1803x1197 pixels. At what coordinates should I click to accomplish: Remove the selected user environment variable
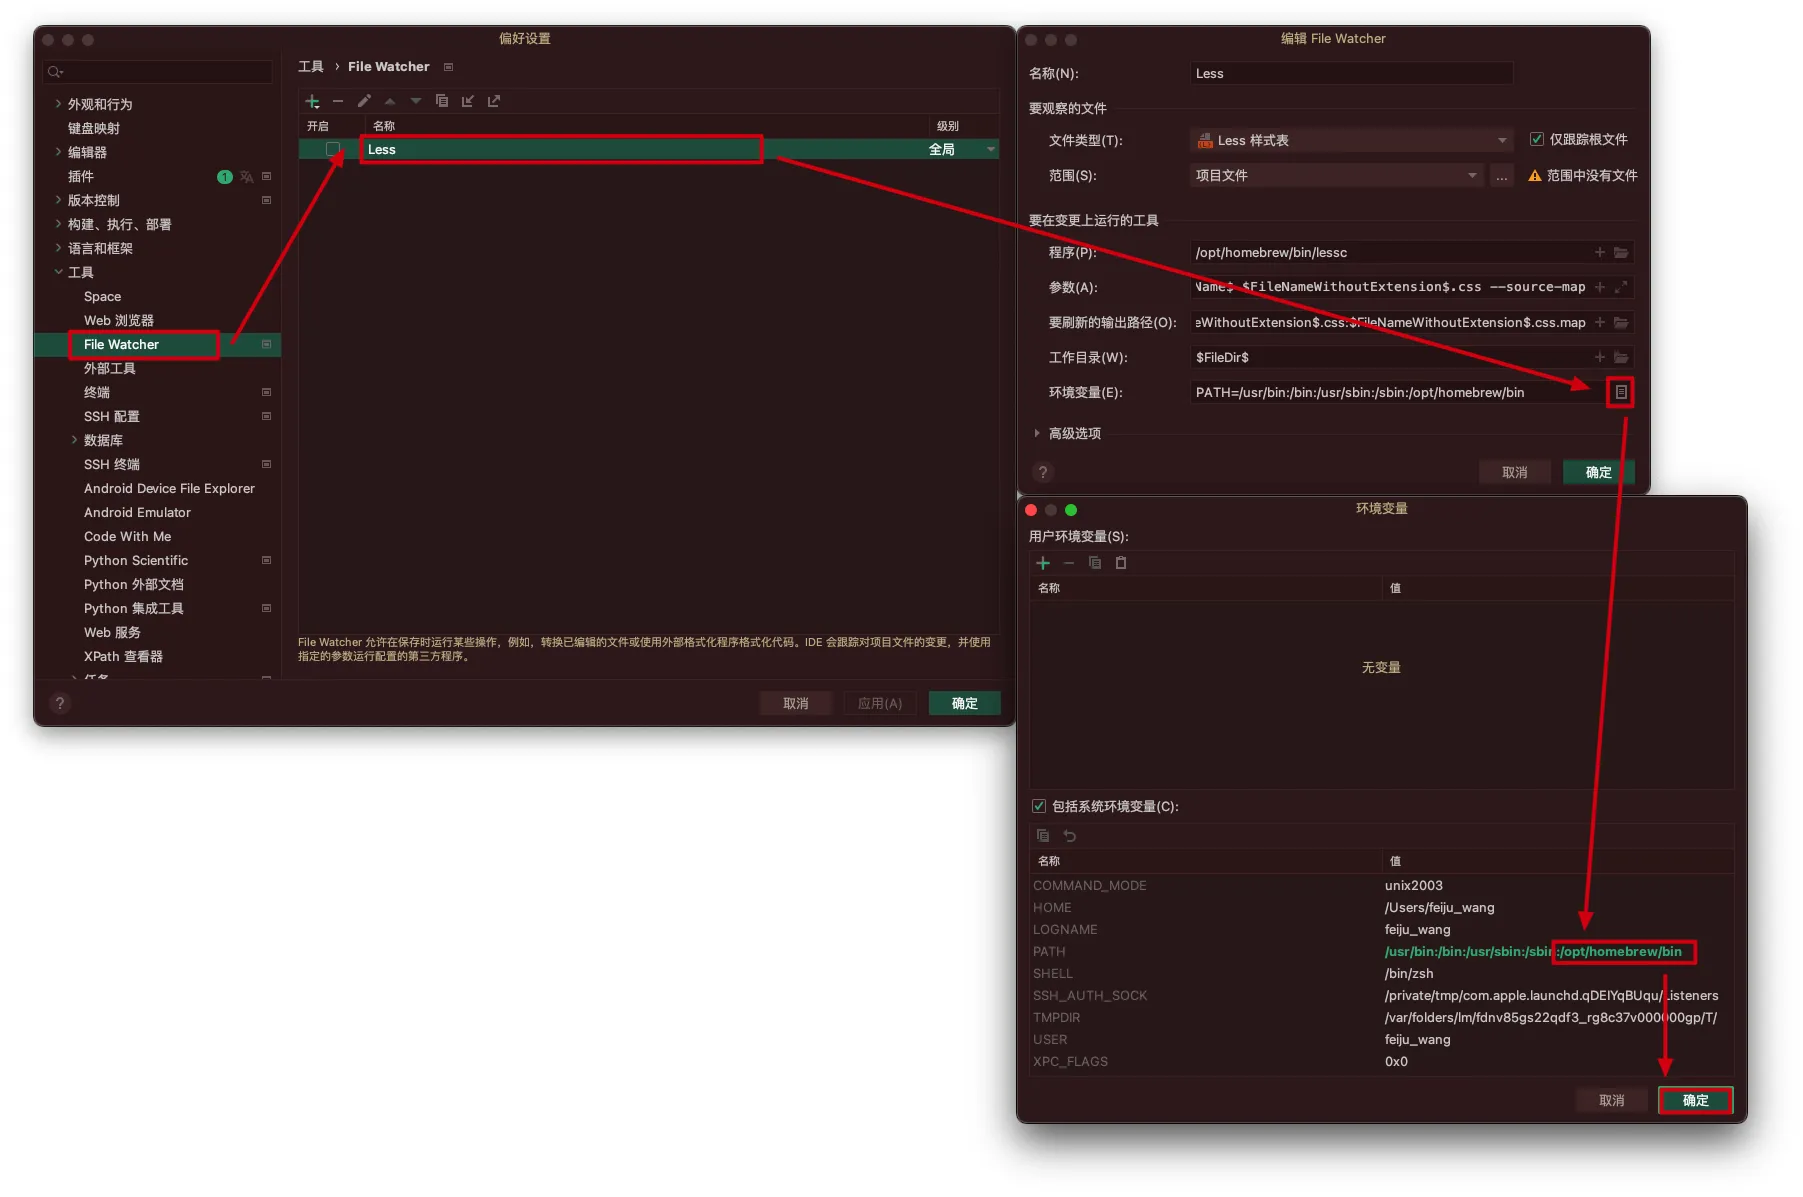point(1069,563)
